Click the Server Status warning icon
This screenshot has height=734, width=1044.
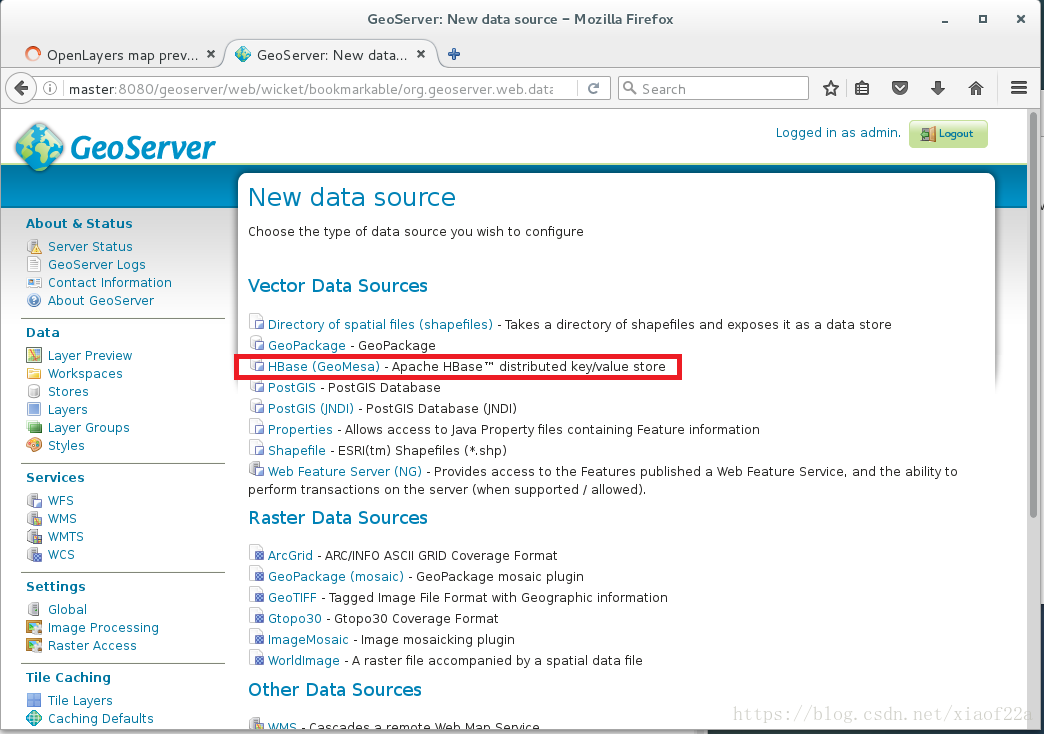[34, 246]
